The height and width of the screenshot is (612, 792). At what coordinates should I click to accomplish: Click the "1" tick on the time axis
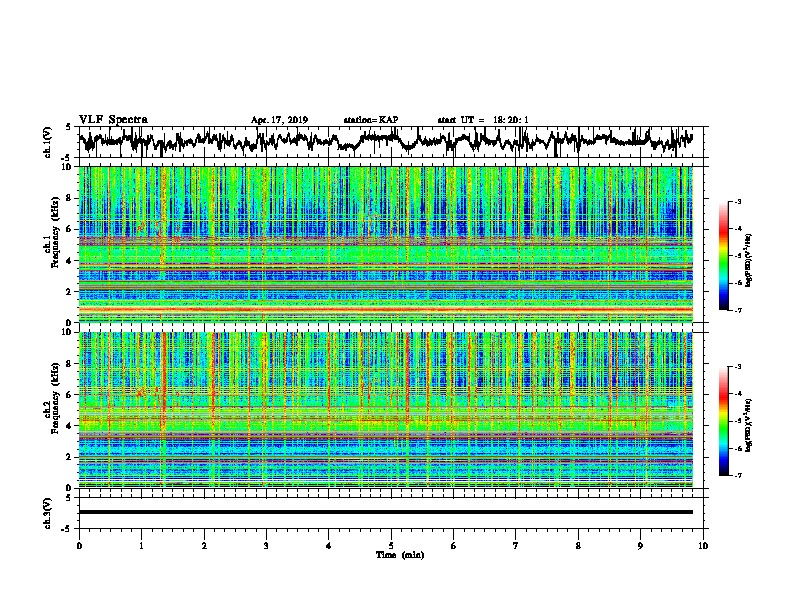141,546
